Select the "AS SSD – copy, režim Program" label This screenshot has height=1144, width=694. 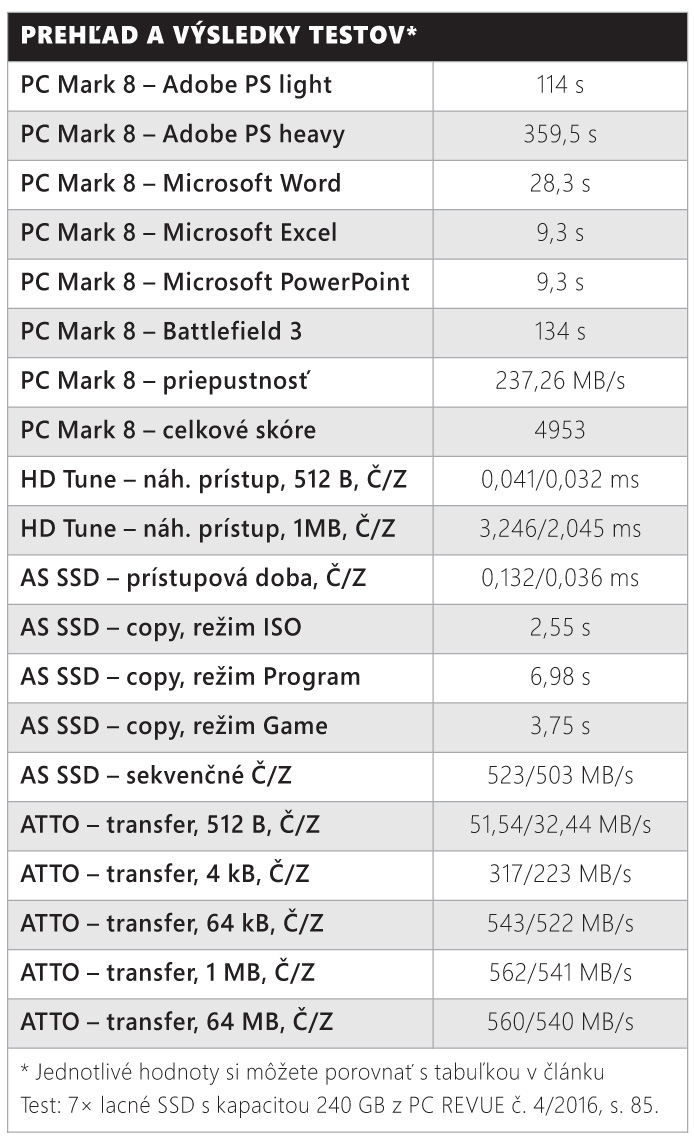(190, 677)
